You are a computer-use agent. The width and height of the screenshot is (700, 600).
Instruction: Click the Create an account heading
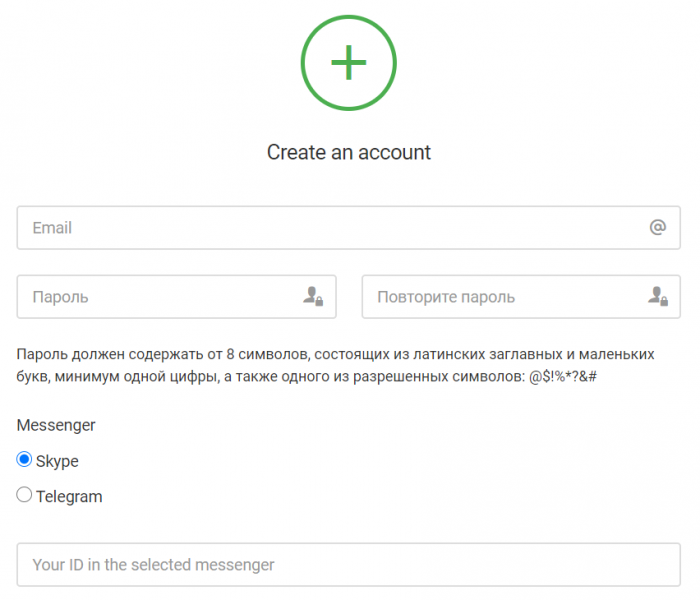(x=349, y=152)
